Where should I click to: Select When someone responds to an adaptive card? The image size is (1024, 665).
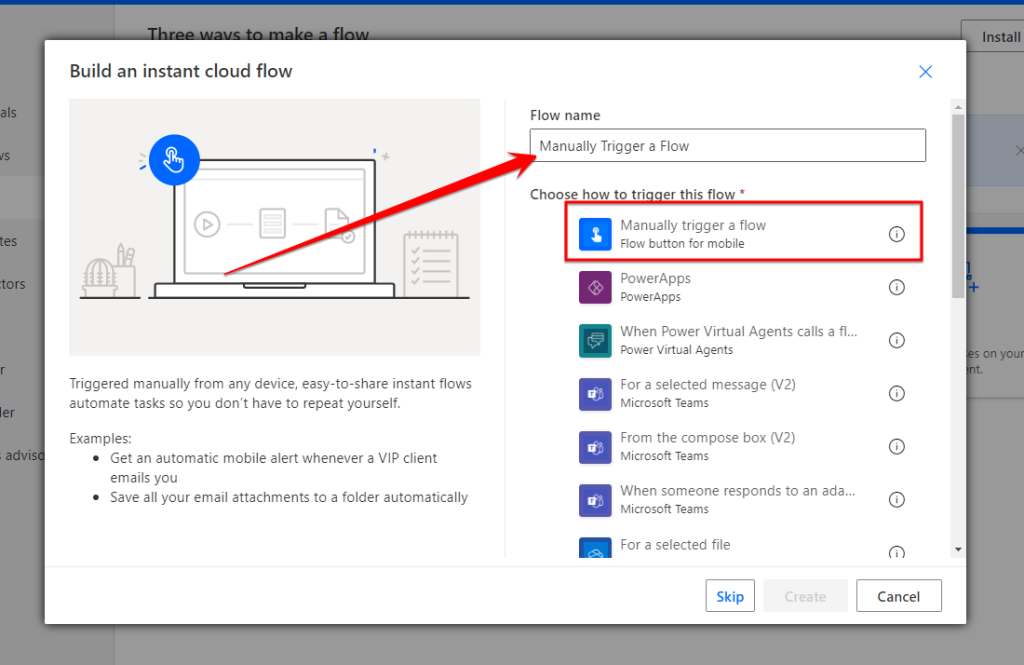click(x=743, y=500)
